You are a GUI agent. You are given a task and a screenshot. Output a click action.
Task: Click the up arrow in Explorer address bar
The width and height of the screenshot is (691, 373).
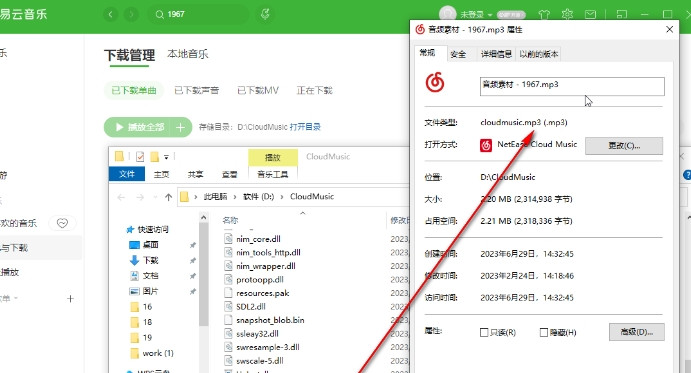(x=168, y=197)
